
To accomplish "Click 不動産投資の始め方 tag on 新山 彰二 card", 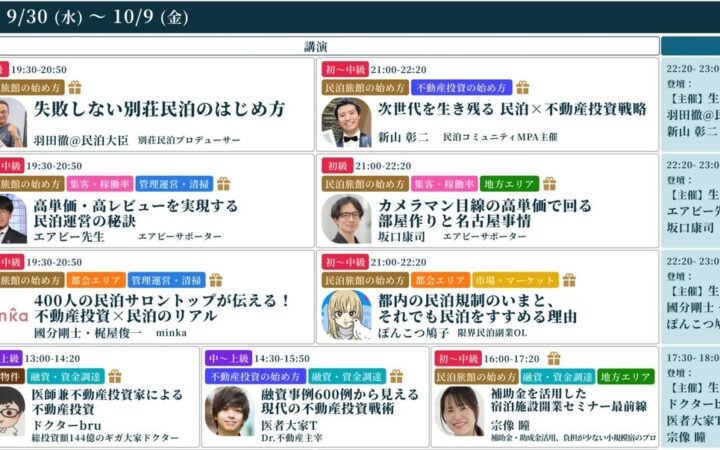I will tap(461, 87).
